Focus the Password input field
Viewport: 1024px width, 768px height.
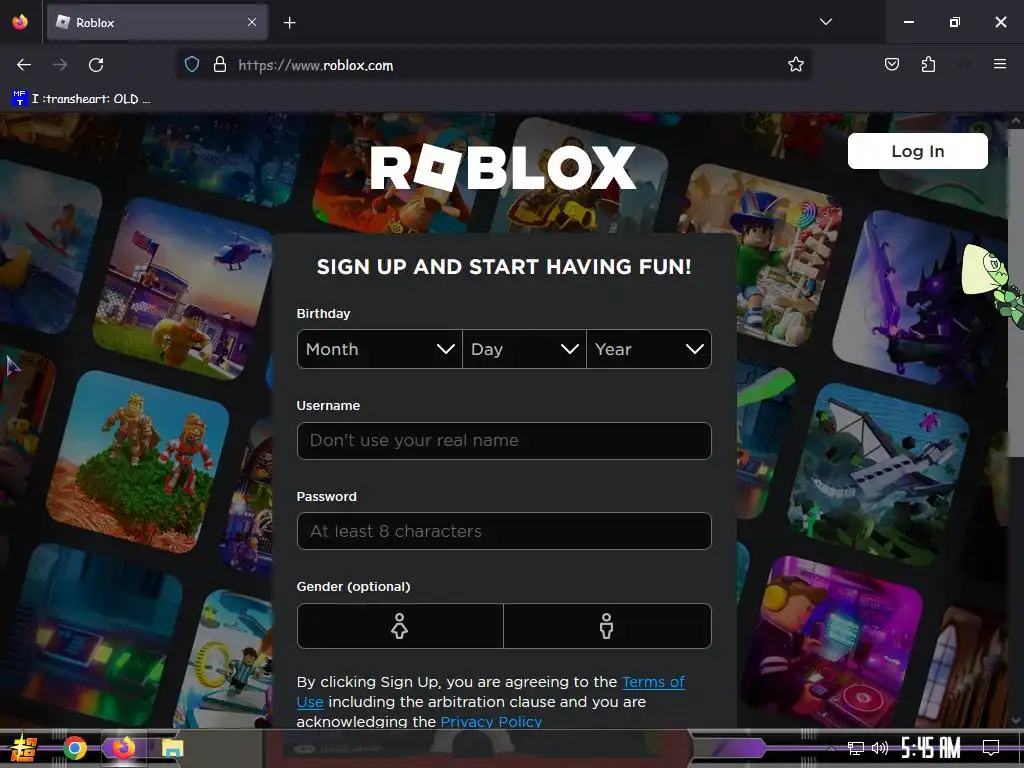[x=504, y=531]
